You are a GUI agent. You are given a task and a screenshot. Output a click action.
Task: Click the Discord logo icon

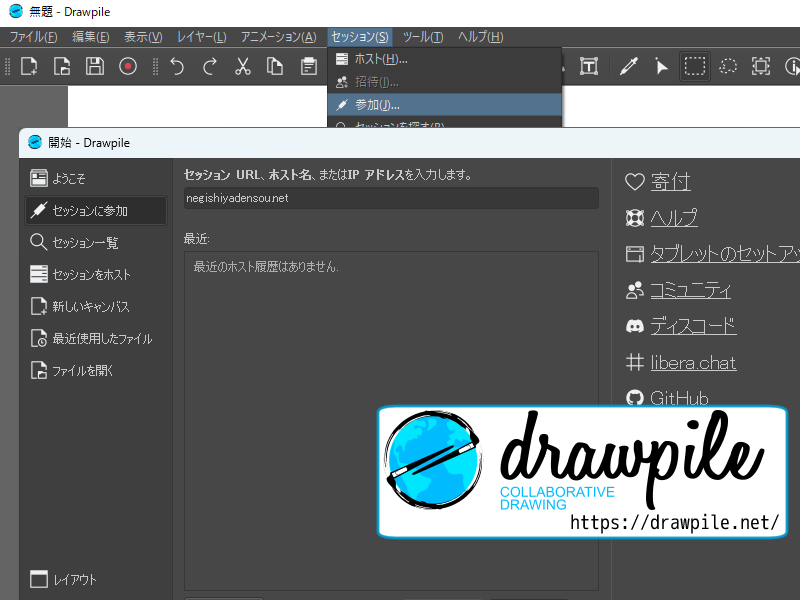tap(635, 326)
